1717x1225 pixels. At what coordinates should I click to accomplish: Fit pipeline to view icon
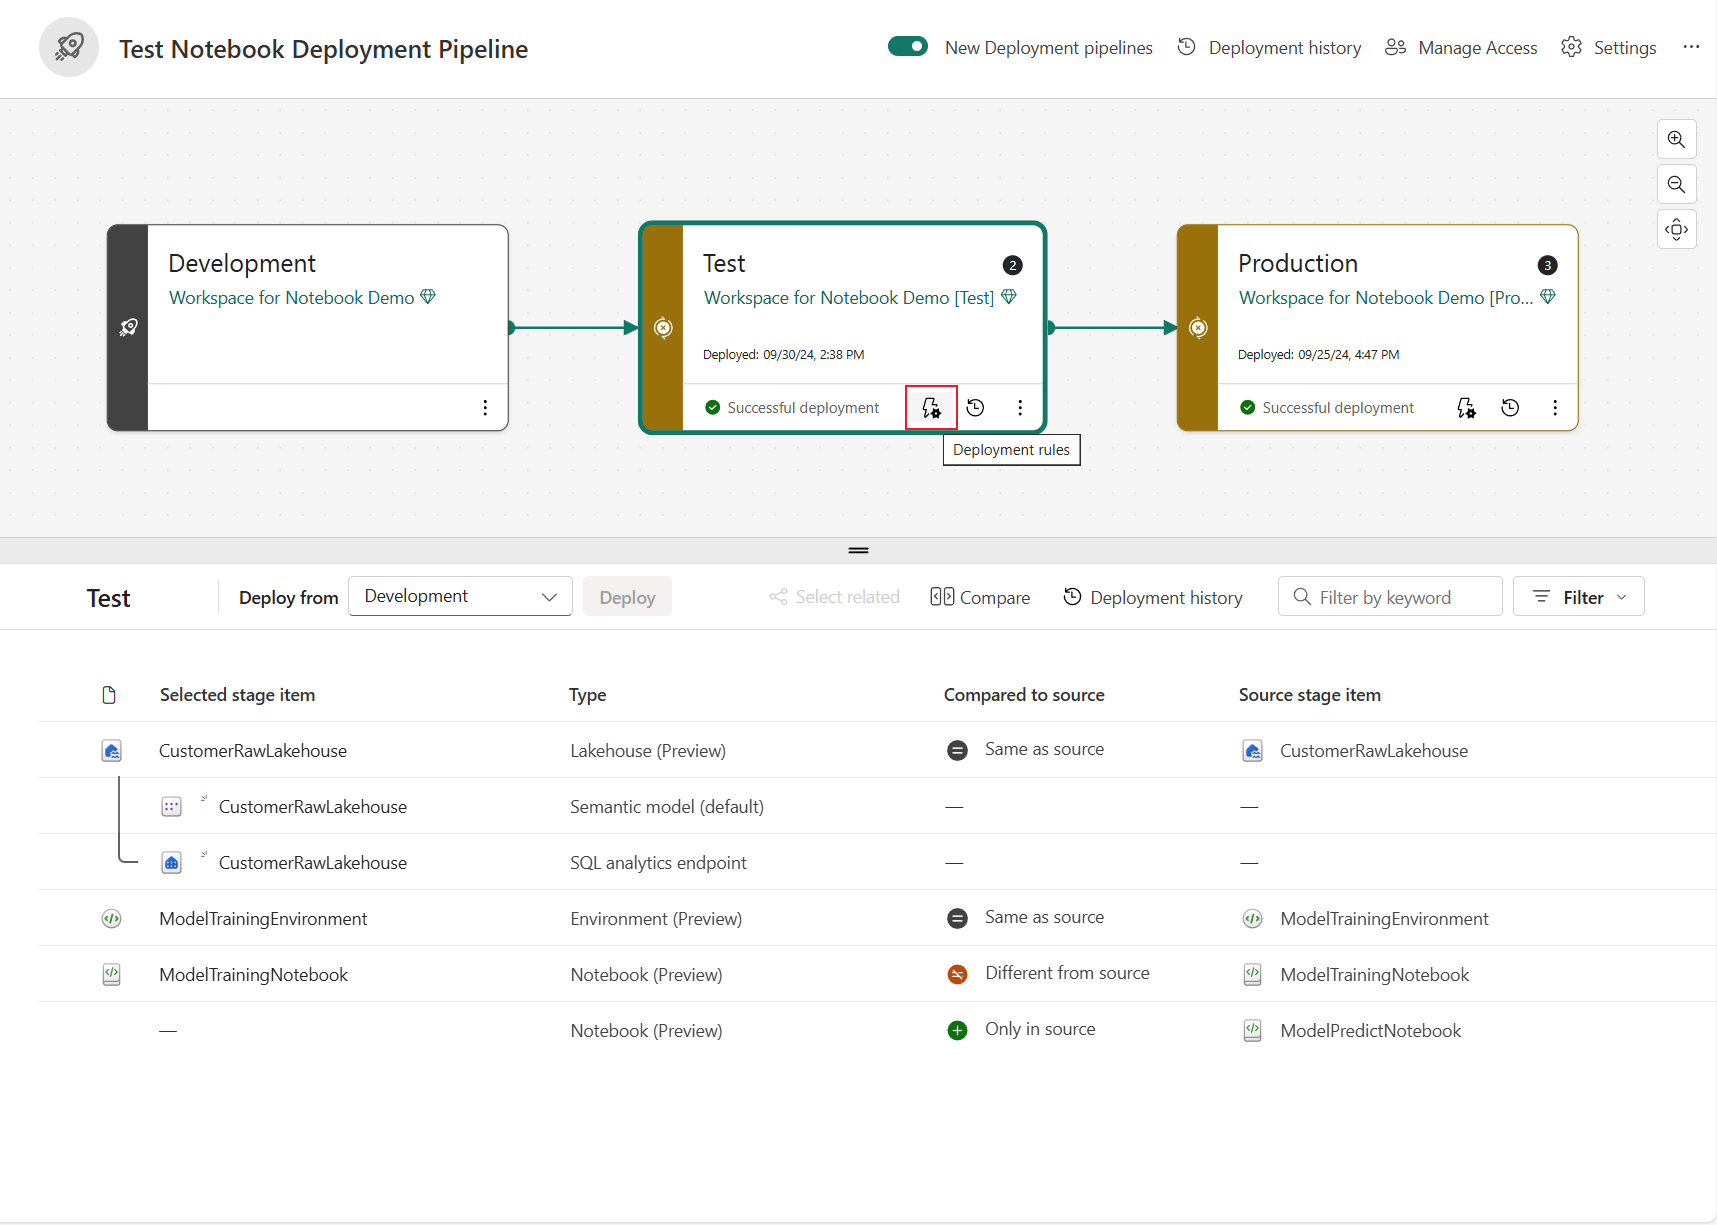pyautogui.click(x=1676, y=230)
